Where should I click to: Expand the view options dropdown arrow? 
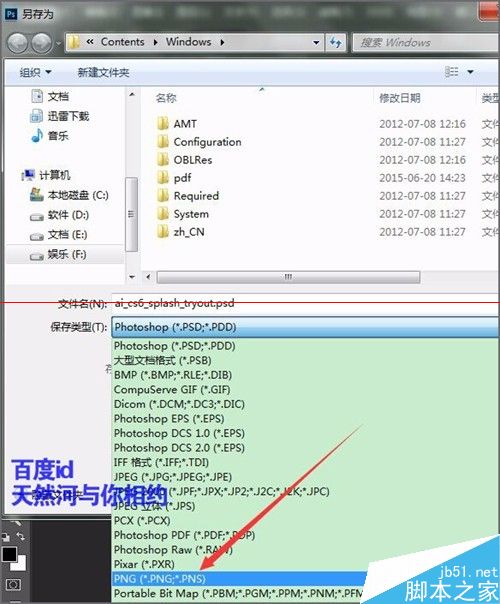coord(470,72)
